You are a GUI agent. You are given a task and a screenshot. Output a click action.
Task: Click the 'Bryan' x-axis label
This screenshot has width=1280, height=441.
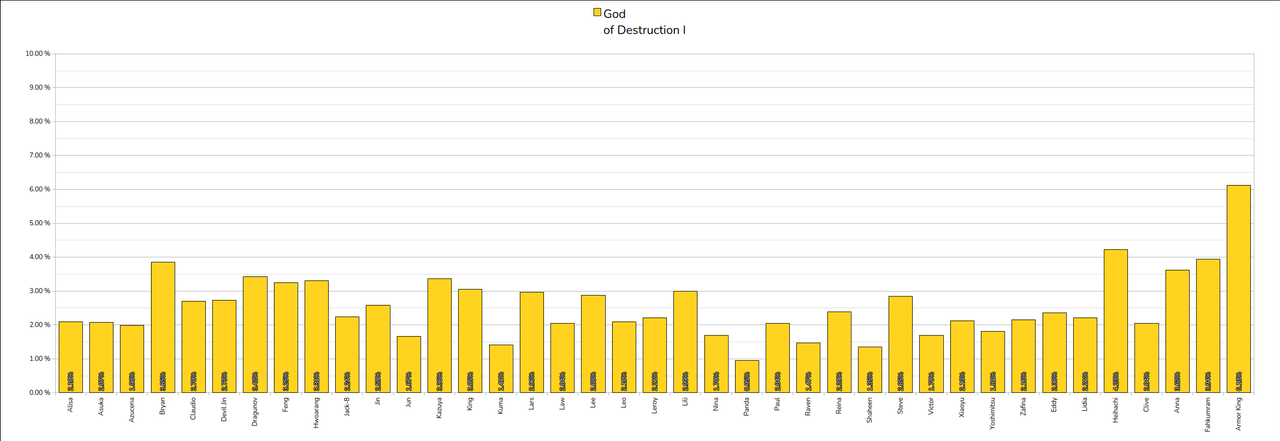(163, 405)
